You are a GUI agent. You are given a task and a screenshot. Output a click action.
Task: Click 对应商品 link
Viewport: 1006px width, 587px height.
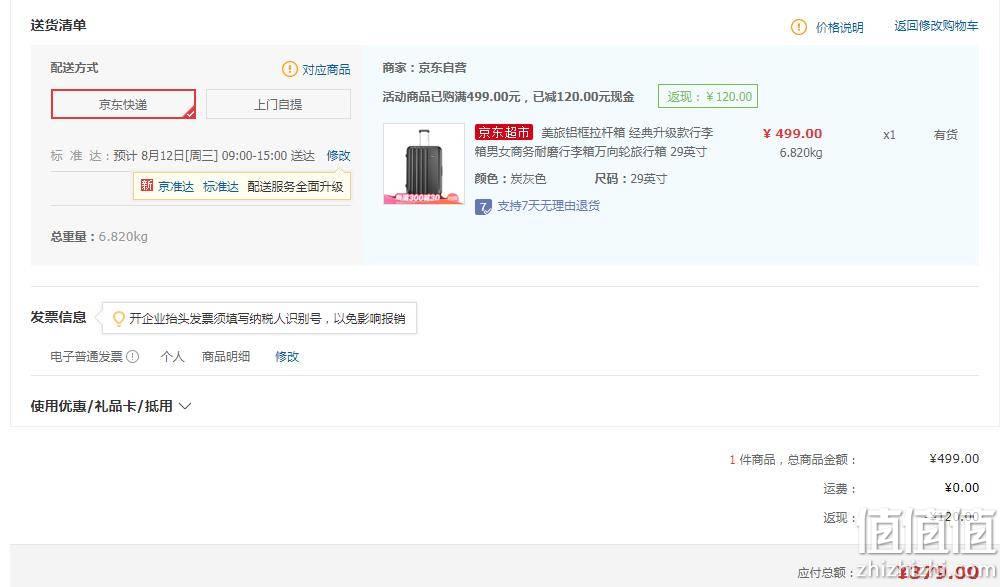(326, 69)
